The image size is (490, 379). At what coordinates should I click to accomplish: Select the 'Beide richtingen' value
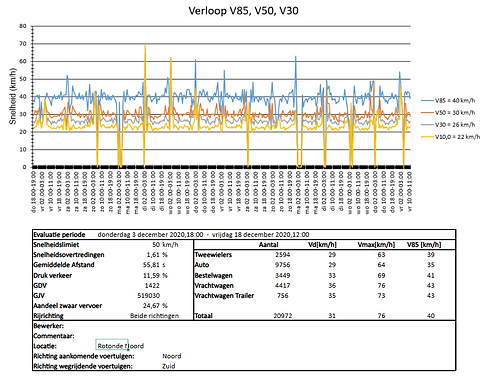[x=154, y=316]
